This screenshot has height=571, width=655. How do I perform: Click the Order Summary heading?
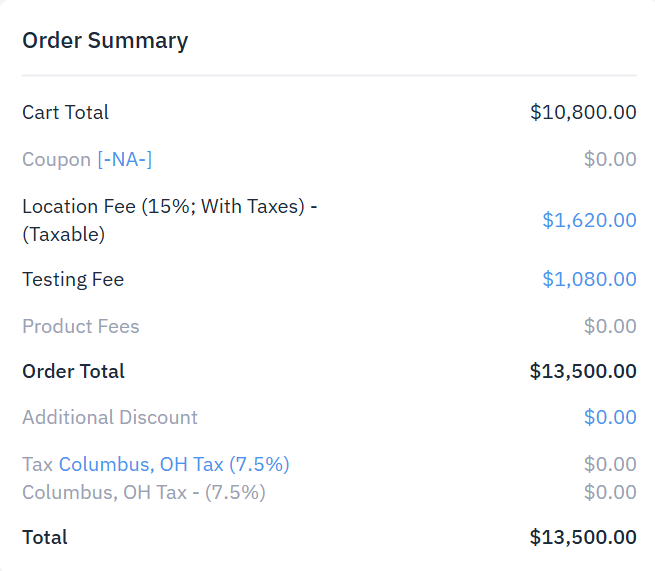tap(105, 41)
